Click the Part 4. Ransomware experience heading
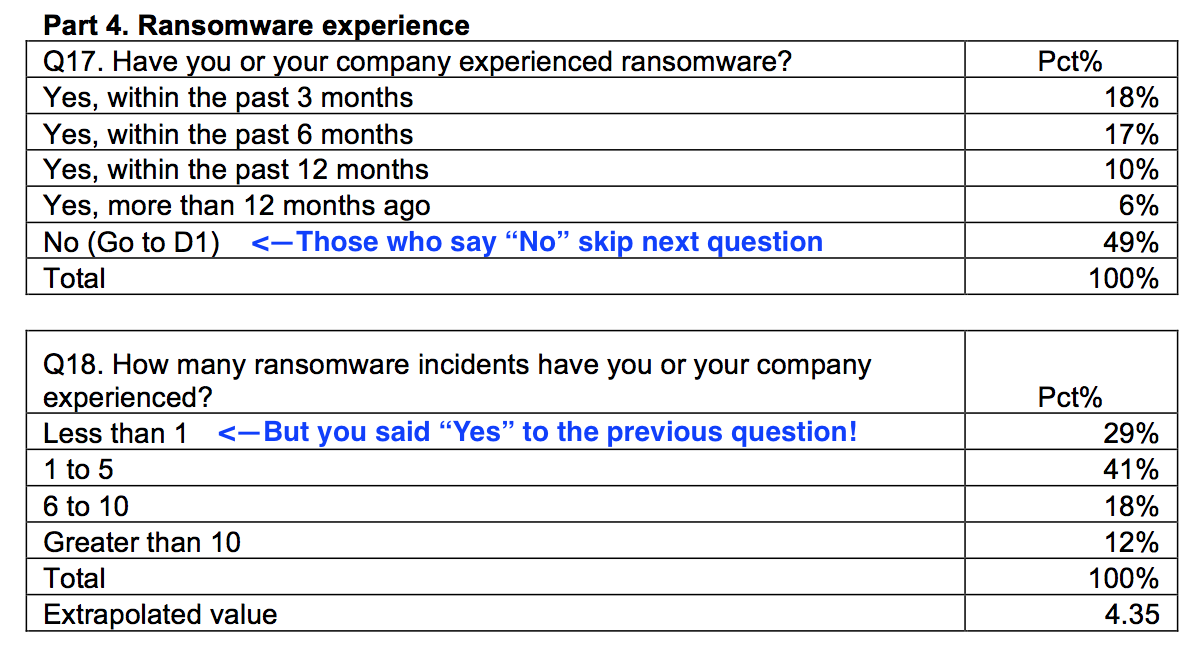1200x646 pixels. (257, 24)
